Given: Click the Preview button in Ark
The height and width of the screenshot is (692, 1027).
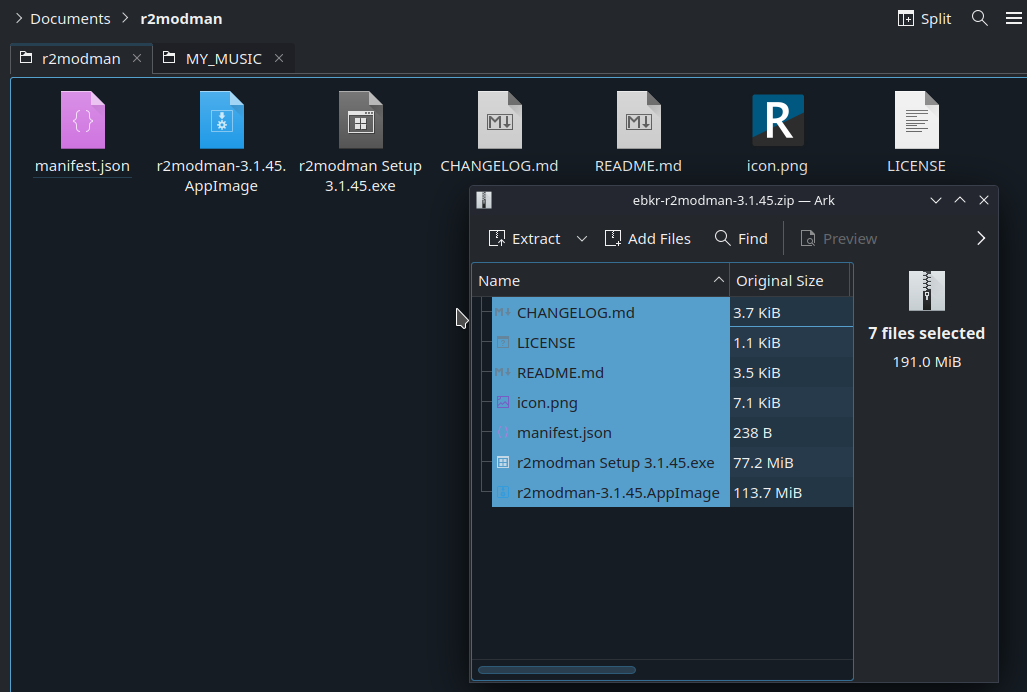Looking at the screenshot, I should click(838, 239).
